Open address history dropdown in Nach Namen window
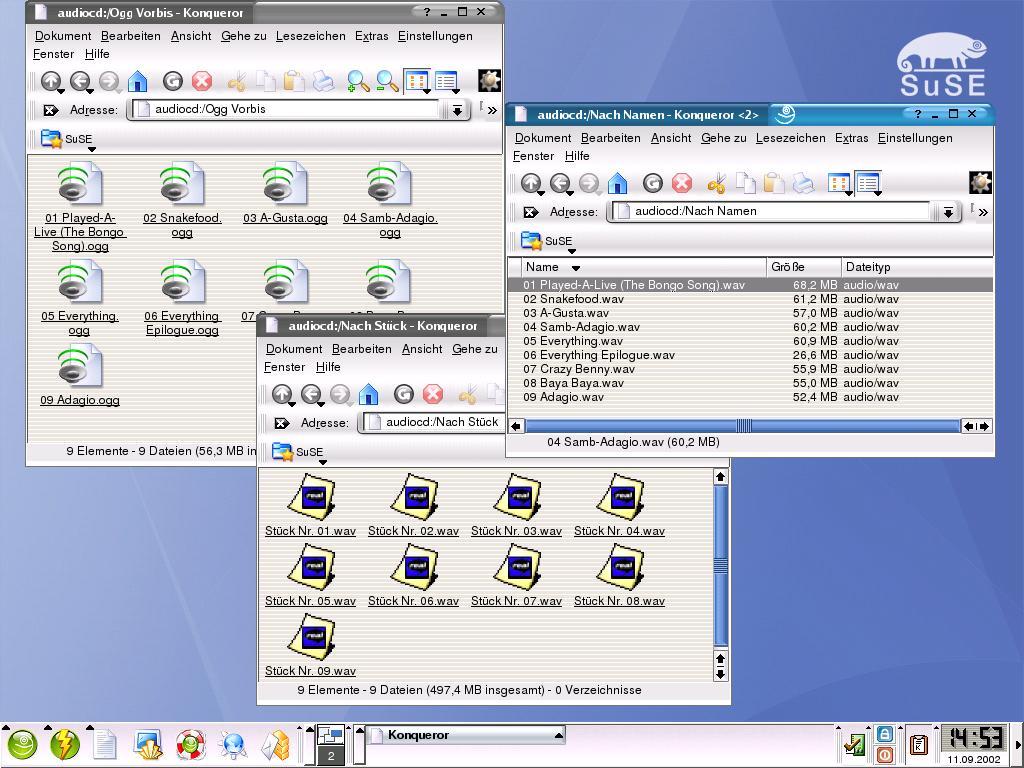This screenshot has height=768, width=1024. point(948,212)
